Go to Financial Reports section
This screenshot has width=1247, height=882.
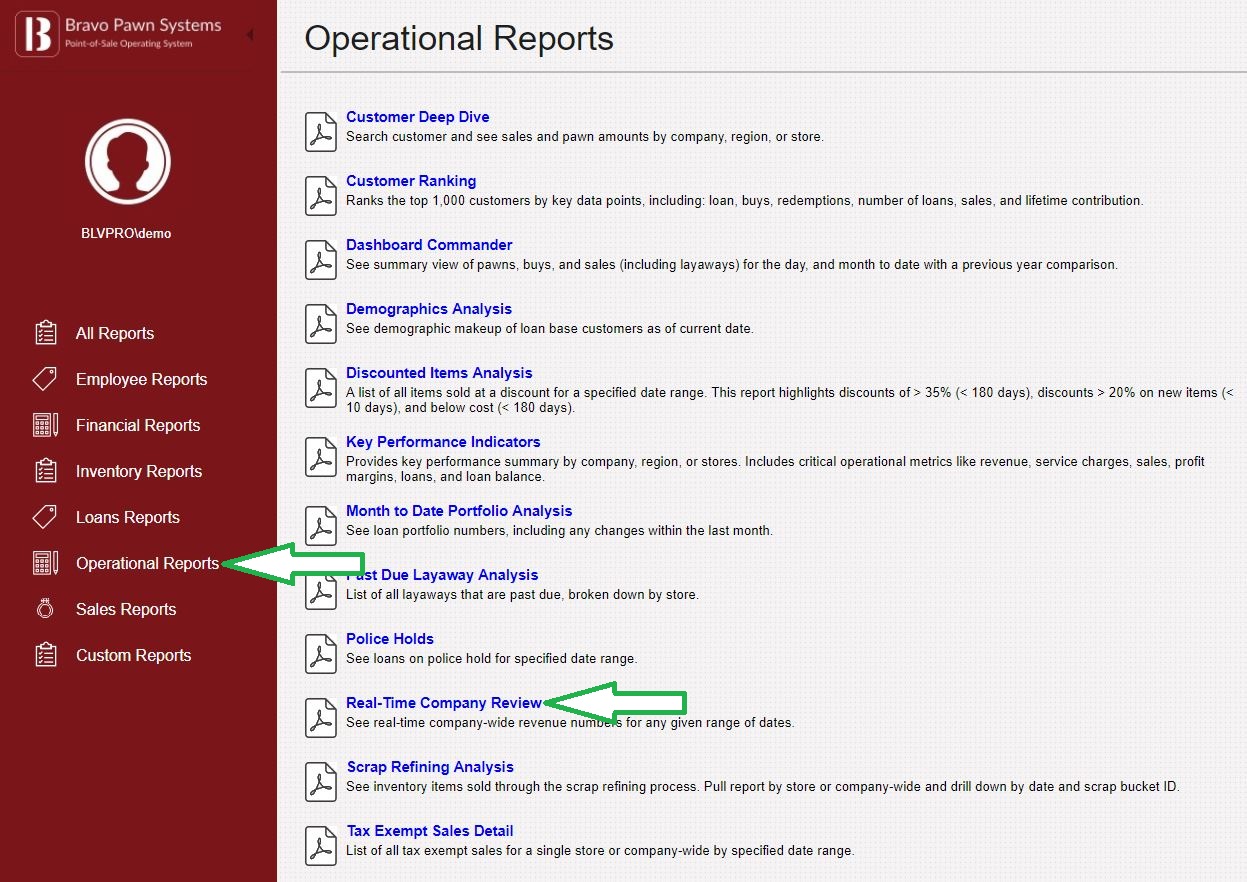(x=138, y=426)
